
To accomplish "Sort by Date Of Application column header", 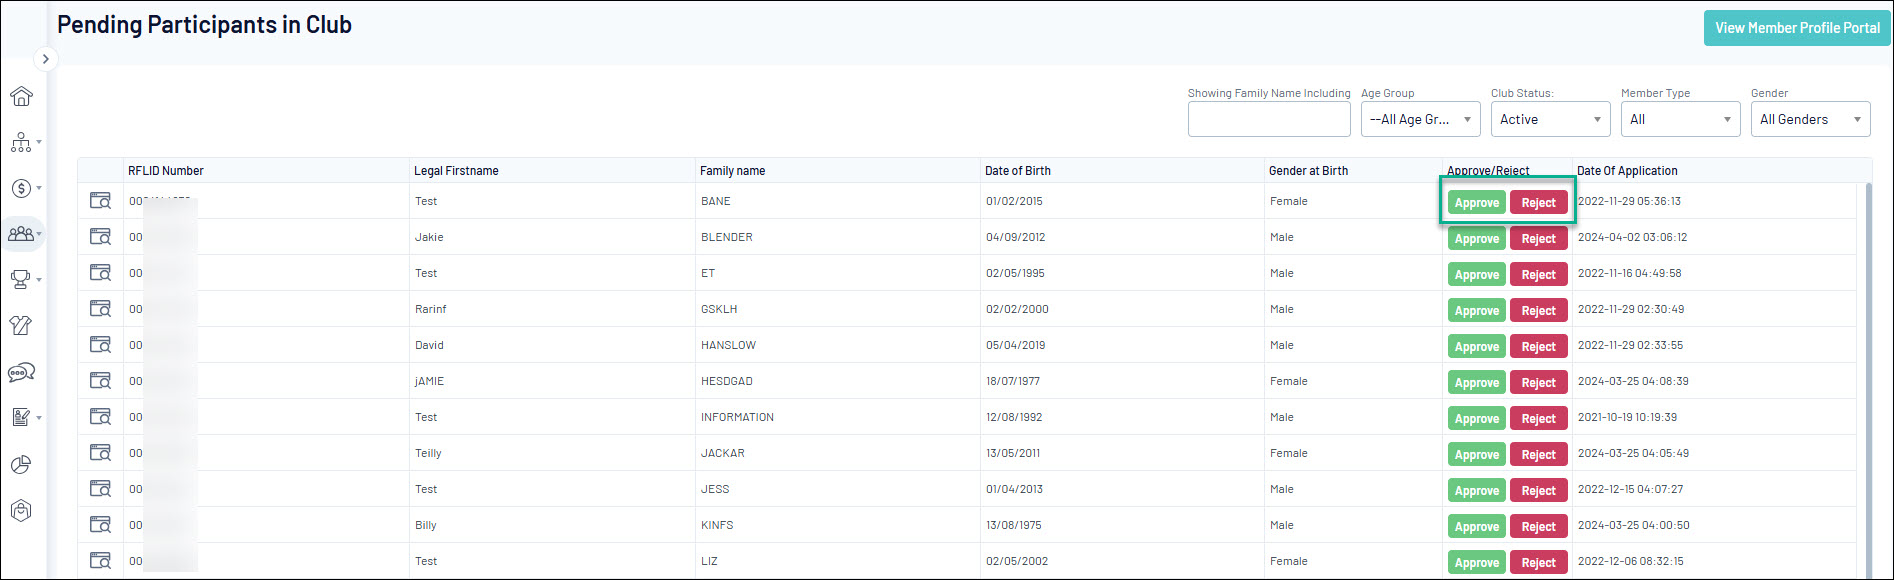I will [x=1627, y=171].
